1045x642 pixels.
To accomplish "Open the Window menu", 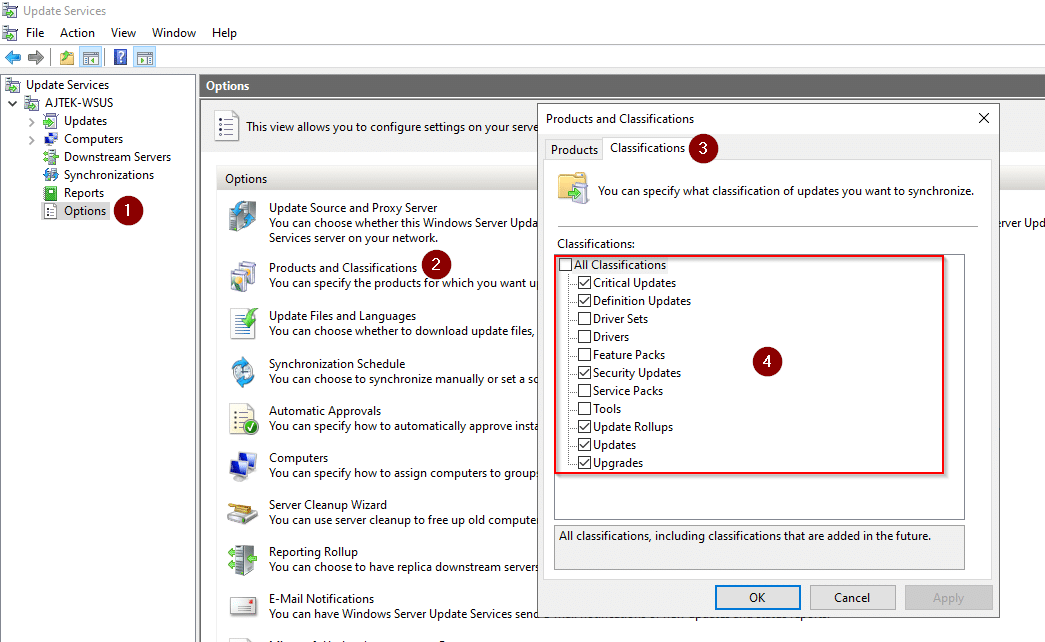I will point(174,33).
